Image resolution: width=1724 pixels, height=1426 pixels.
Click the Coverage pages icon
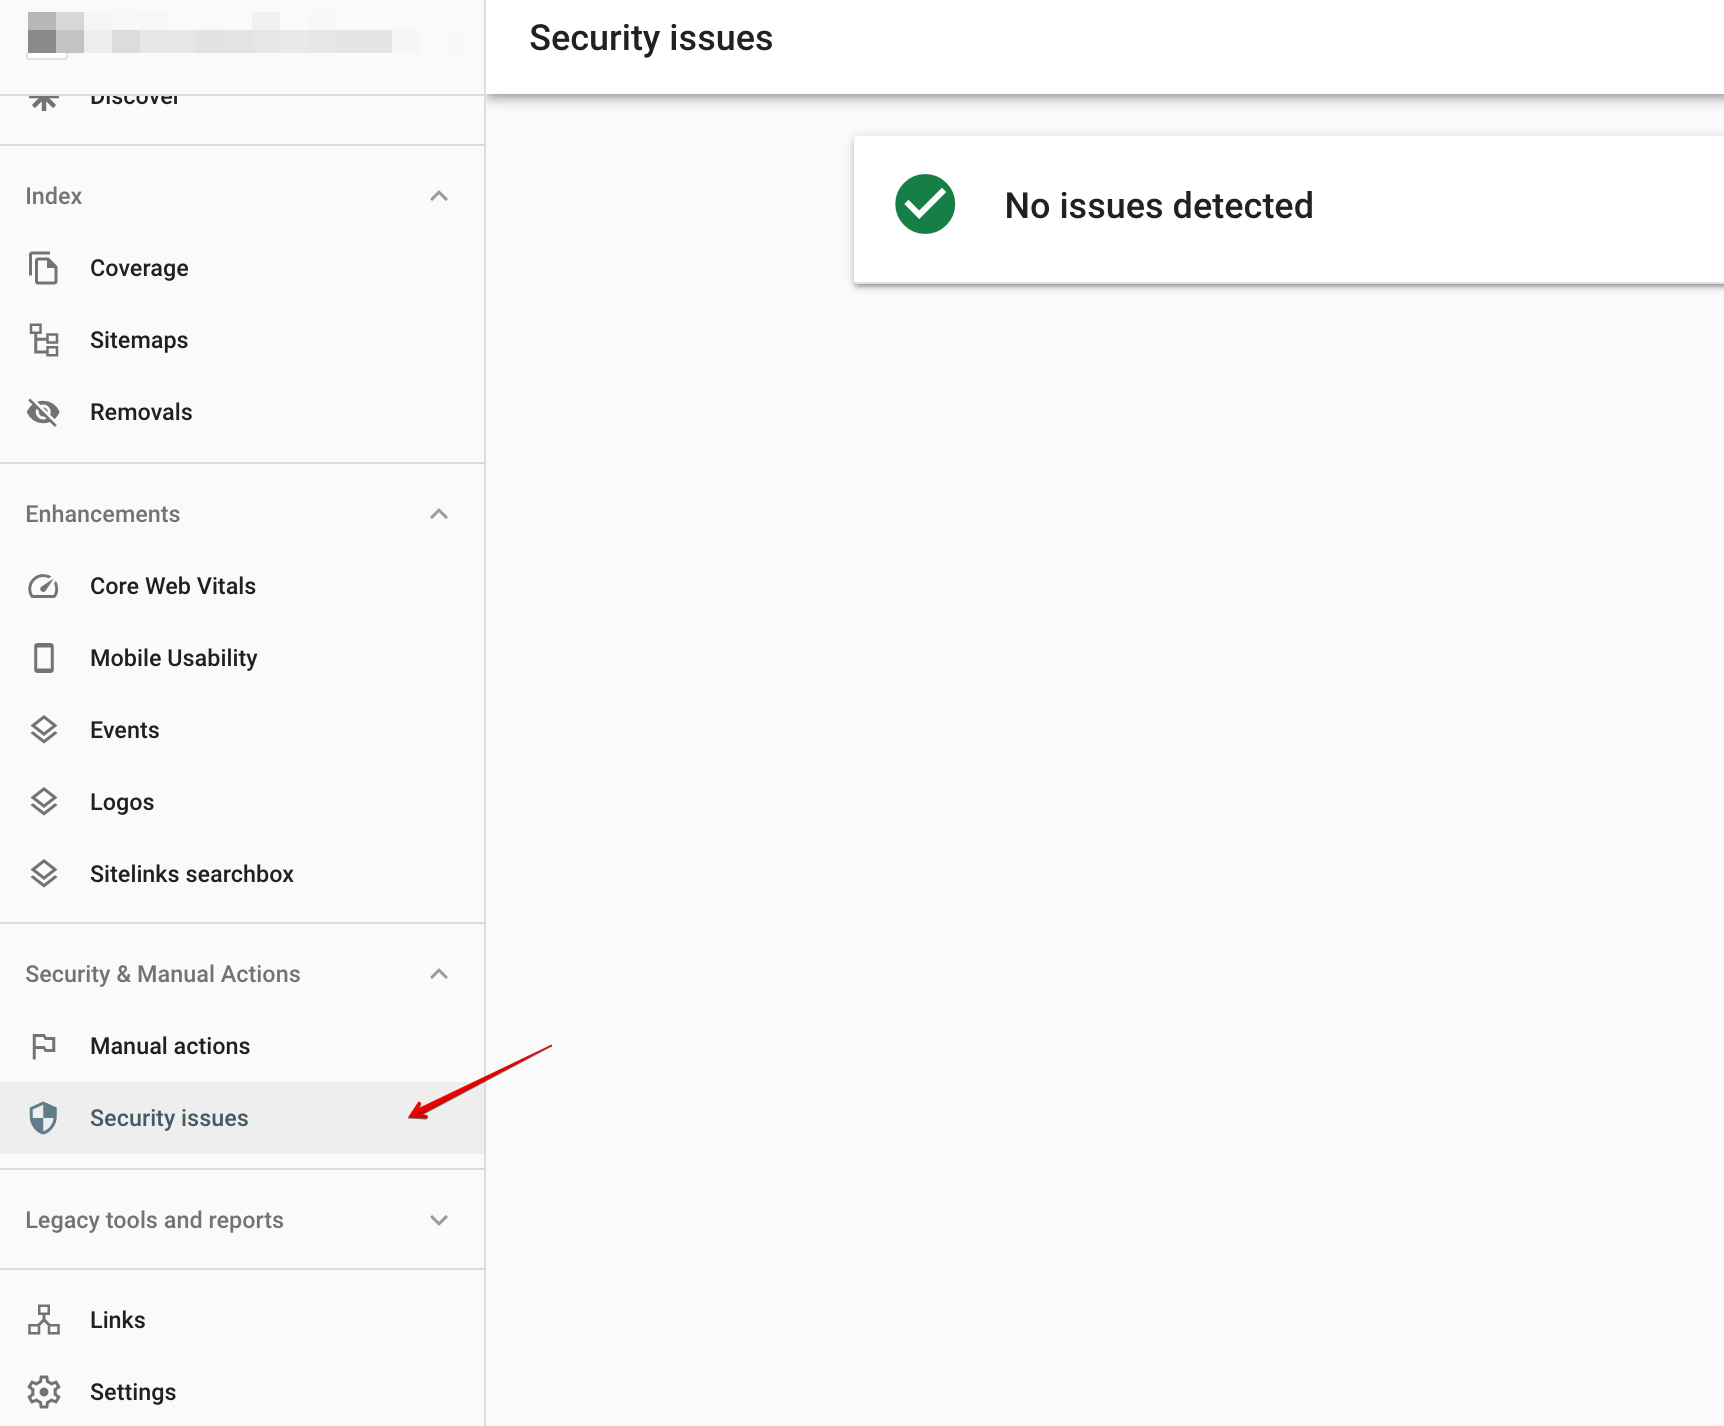43,268
